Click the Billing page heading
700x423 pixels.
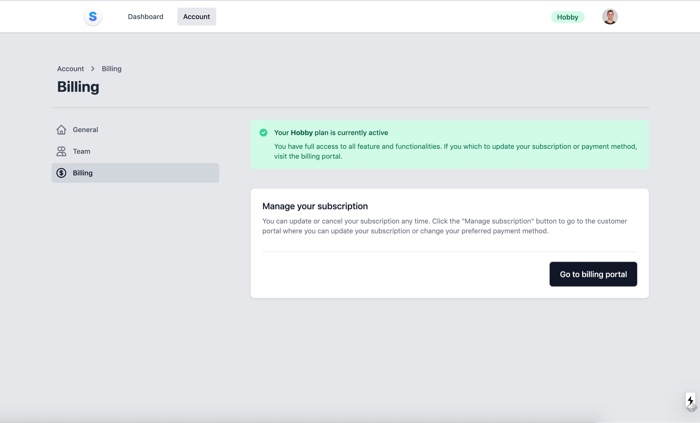78,87
